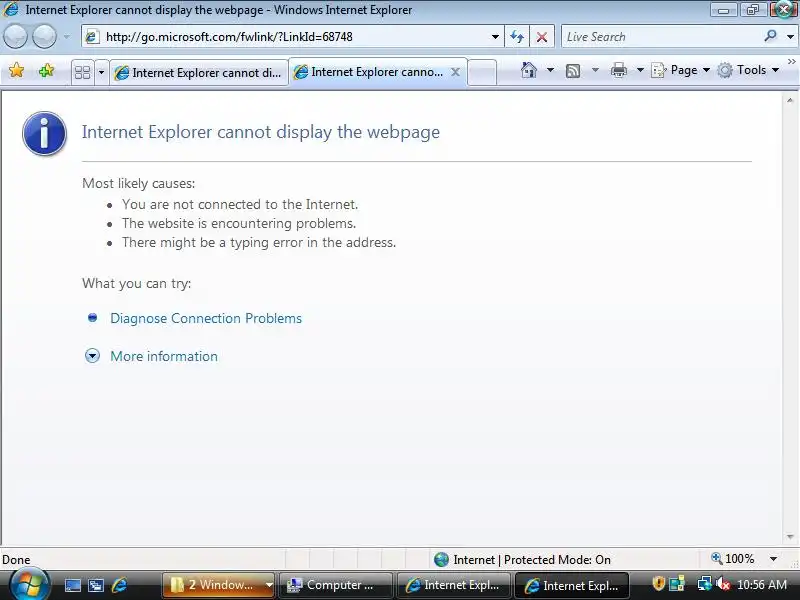Close the active tab with its X
This screenshot has width=800, height=600.
(x=456, y=72)
